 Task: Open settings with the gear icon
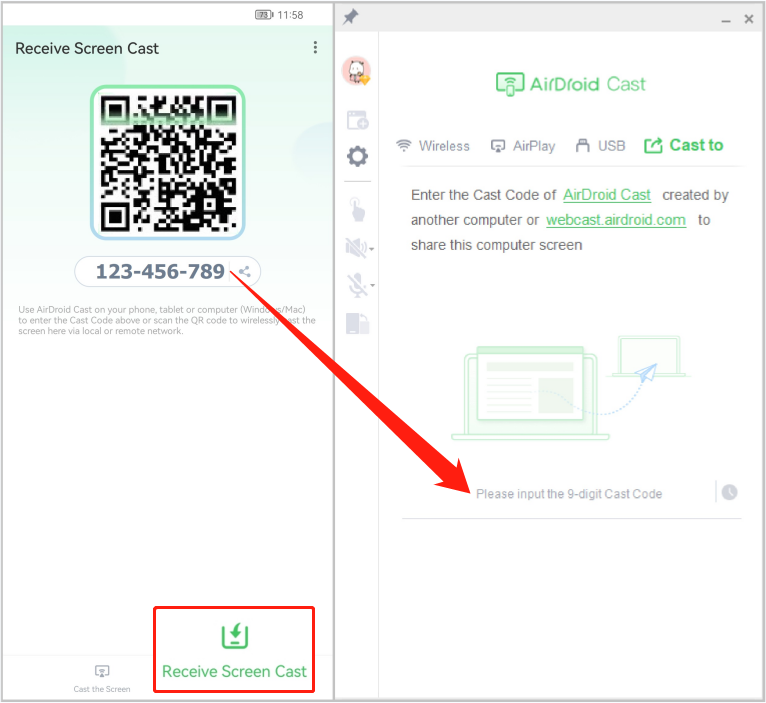(x=357, y=156)
